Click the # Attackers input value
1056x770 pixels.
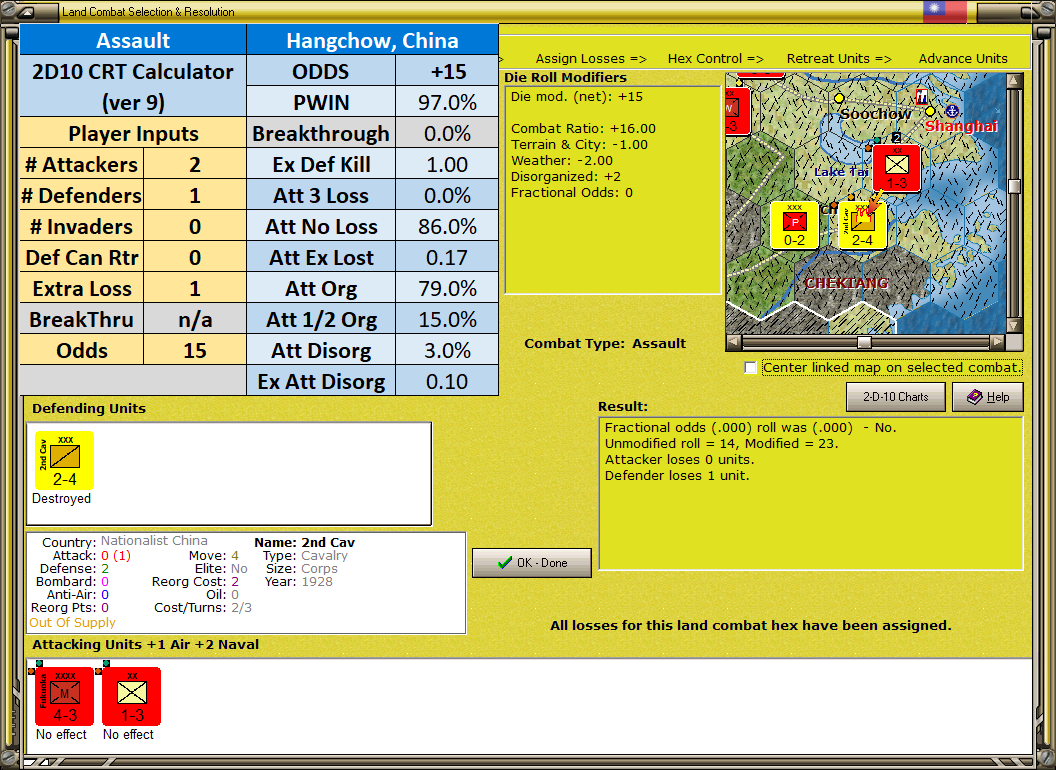tap(195, 164)
